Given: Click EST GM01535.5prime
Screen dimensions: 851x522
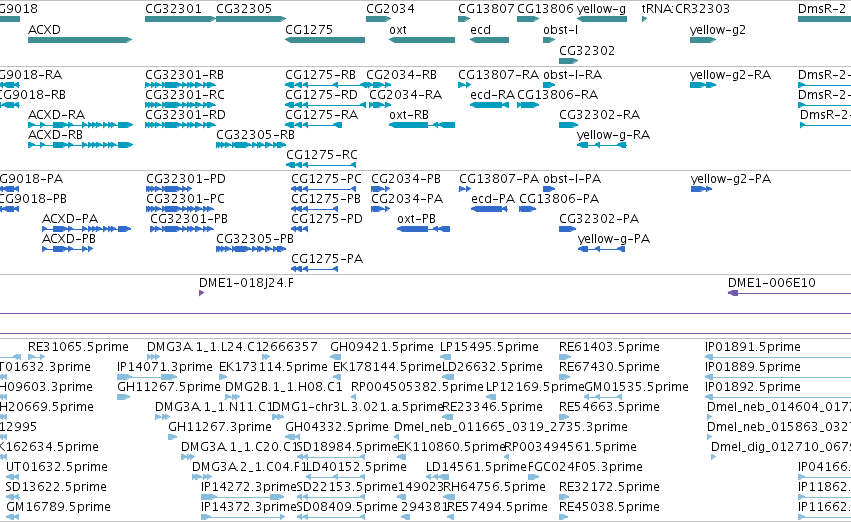Looking at the screenshot, I should [x=637, y=387].
